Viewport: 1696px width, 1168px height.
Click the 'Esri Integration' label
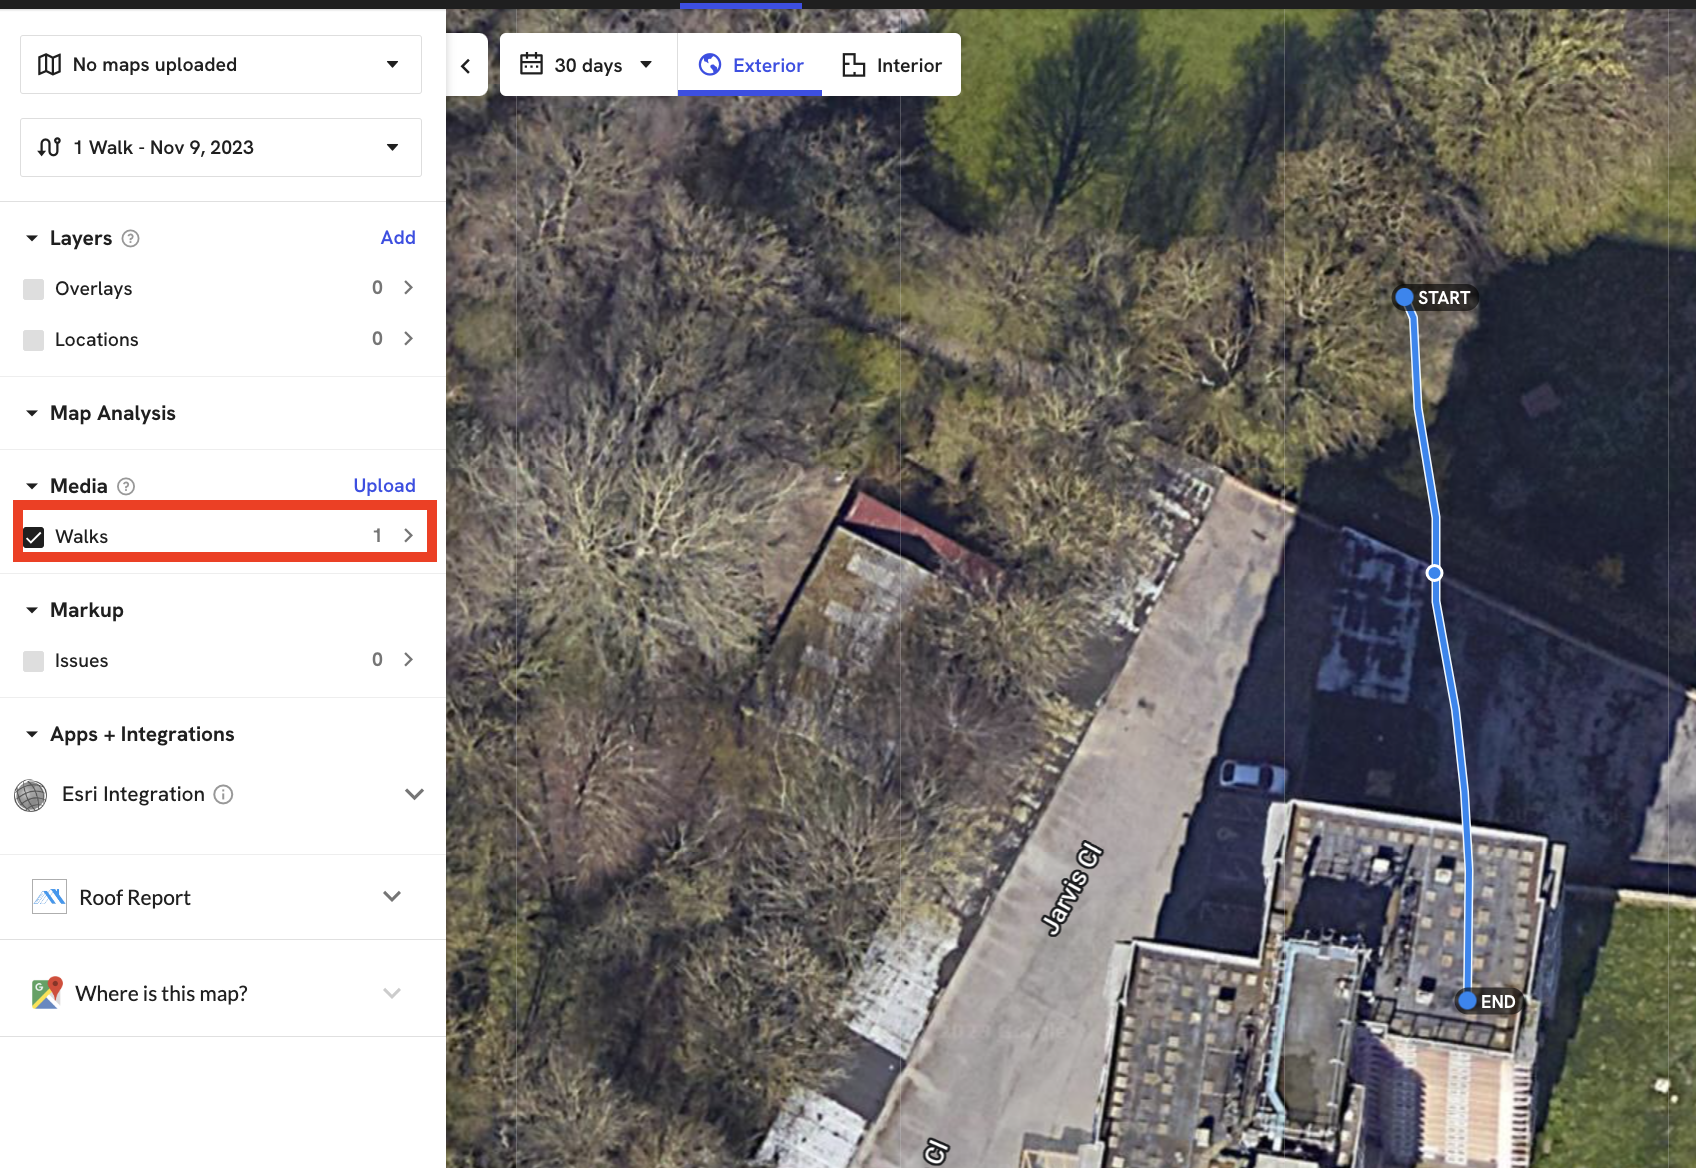click(x=133, y=795)
